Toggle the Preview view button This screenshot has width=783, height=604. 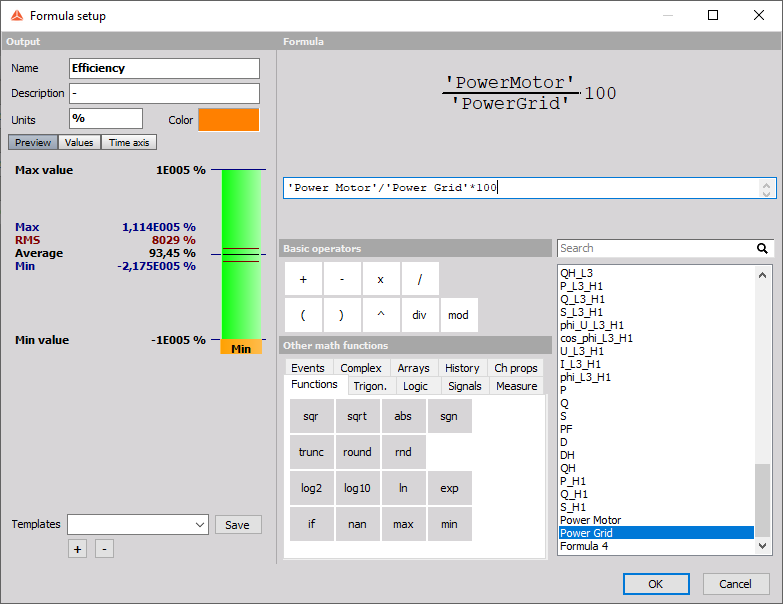click(33, 142)
